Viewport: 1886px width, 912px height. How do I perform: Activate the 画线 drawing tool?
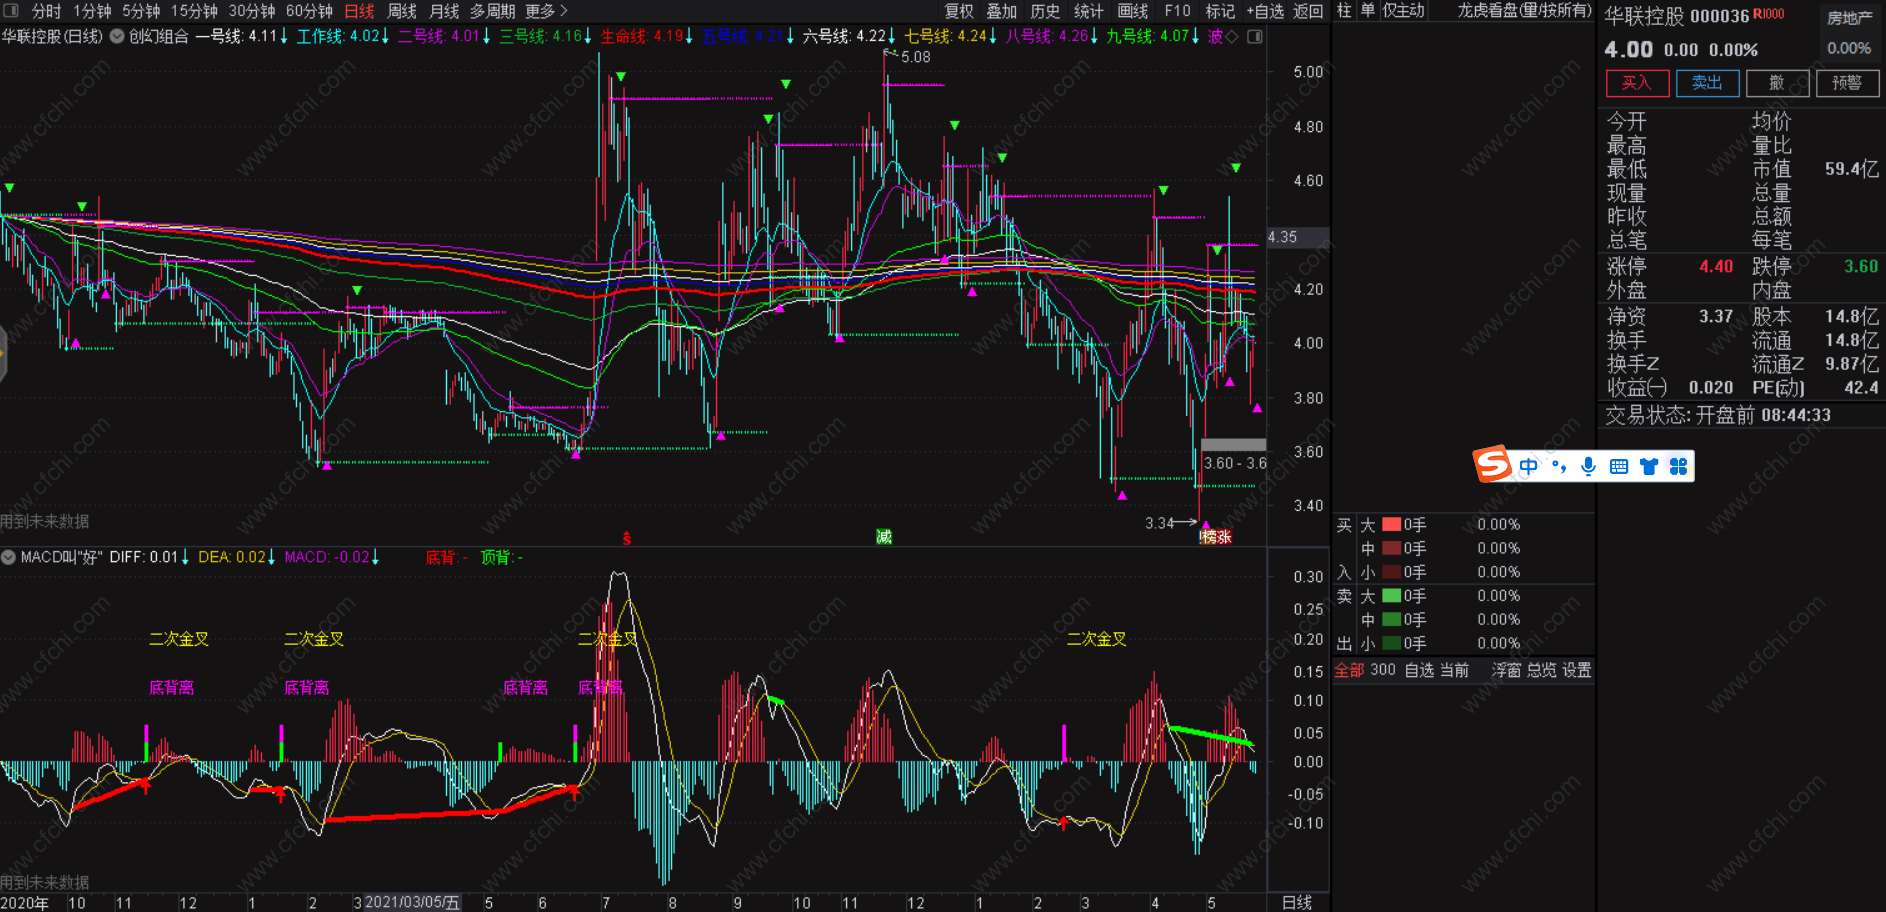pos(1133,11)
